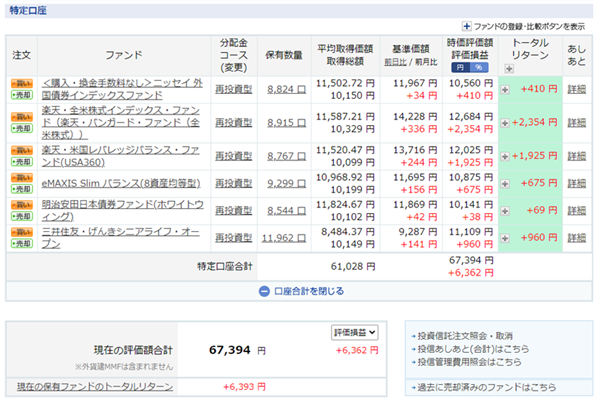Switch valuation display to 円
This screenshot has height=400, width=600.
click(458, 67)
